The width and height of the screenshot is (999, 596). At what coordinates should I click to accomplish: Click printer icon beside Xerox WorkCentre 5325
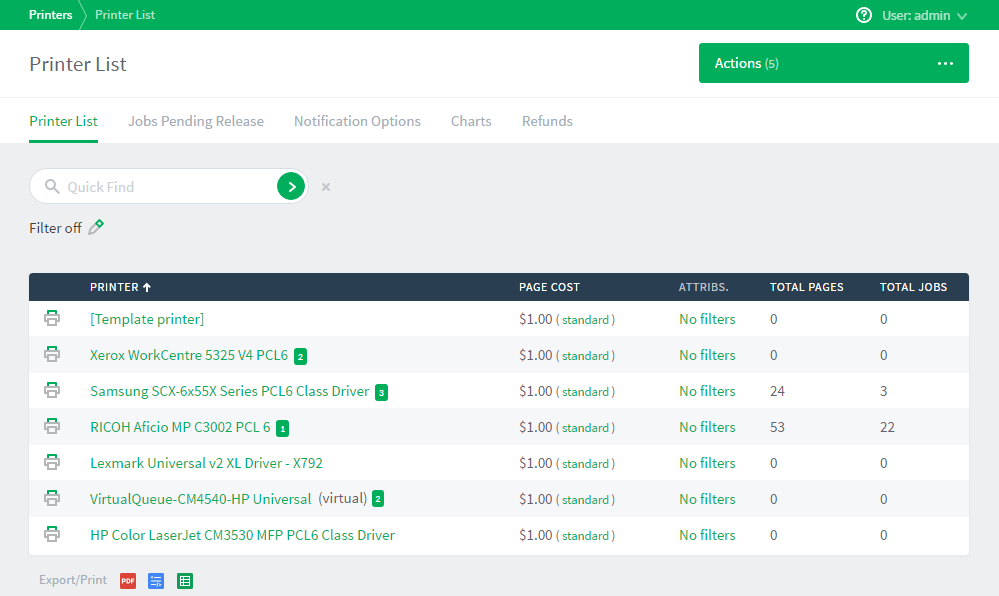(52, 355)
